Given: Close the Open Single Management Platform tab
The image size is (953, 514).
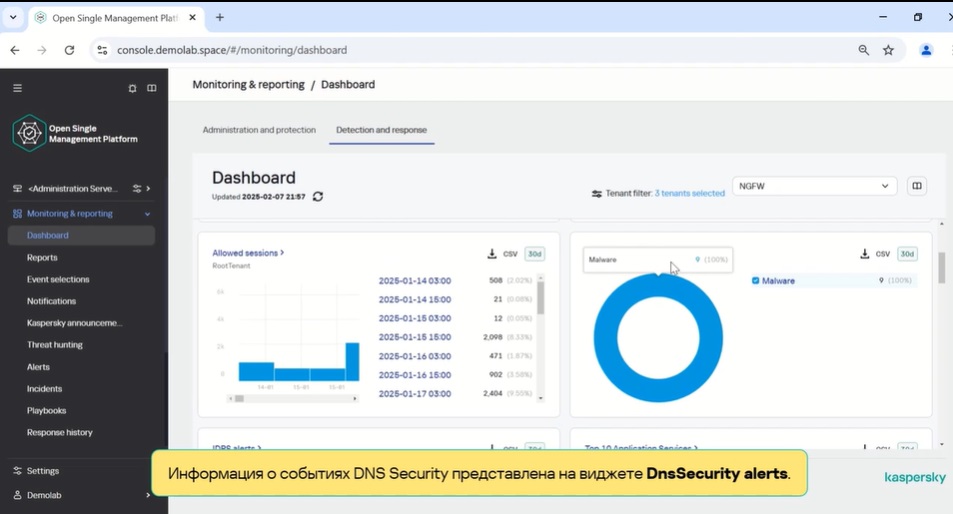Looking at the screenshot, I should (x=193, y=18).
